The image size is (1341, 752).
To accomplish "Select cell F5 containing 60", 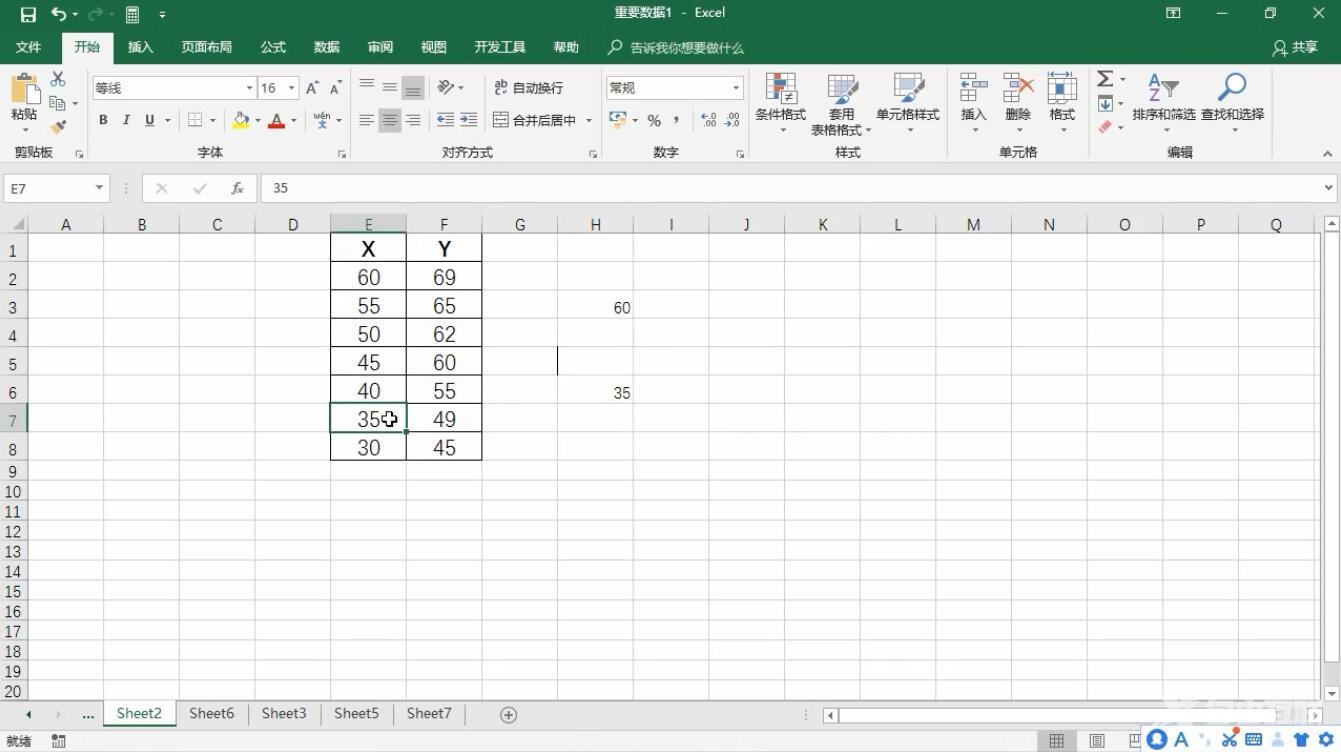I will 444,362.
